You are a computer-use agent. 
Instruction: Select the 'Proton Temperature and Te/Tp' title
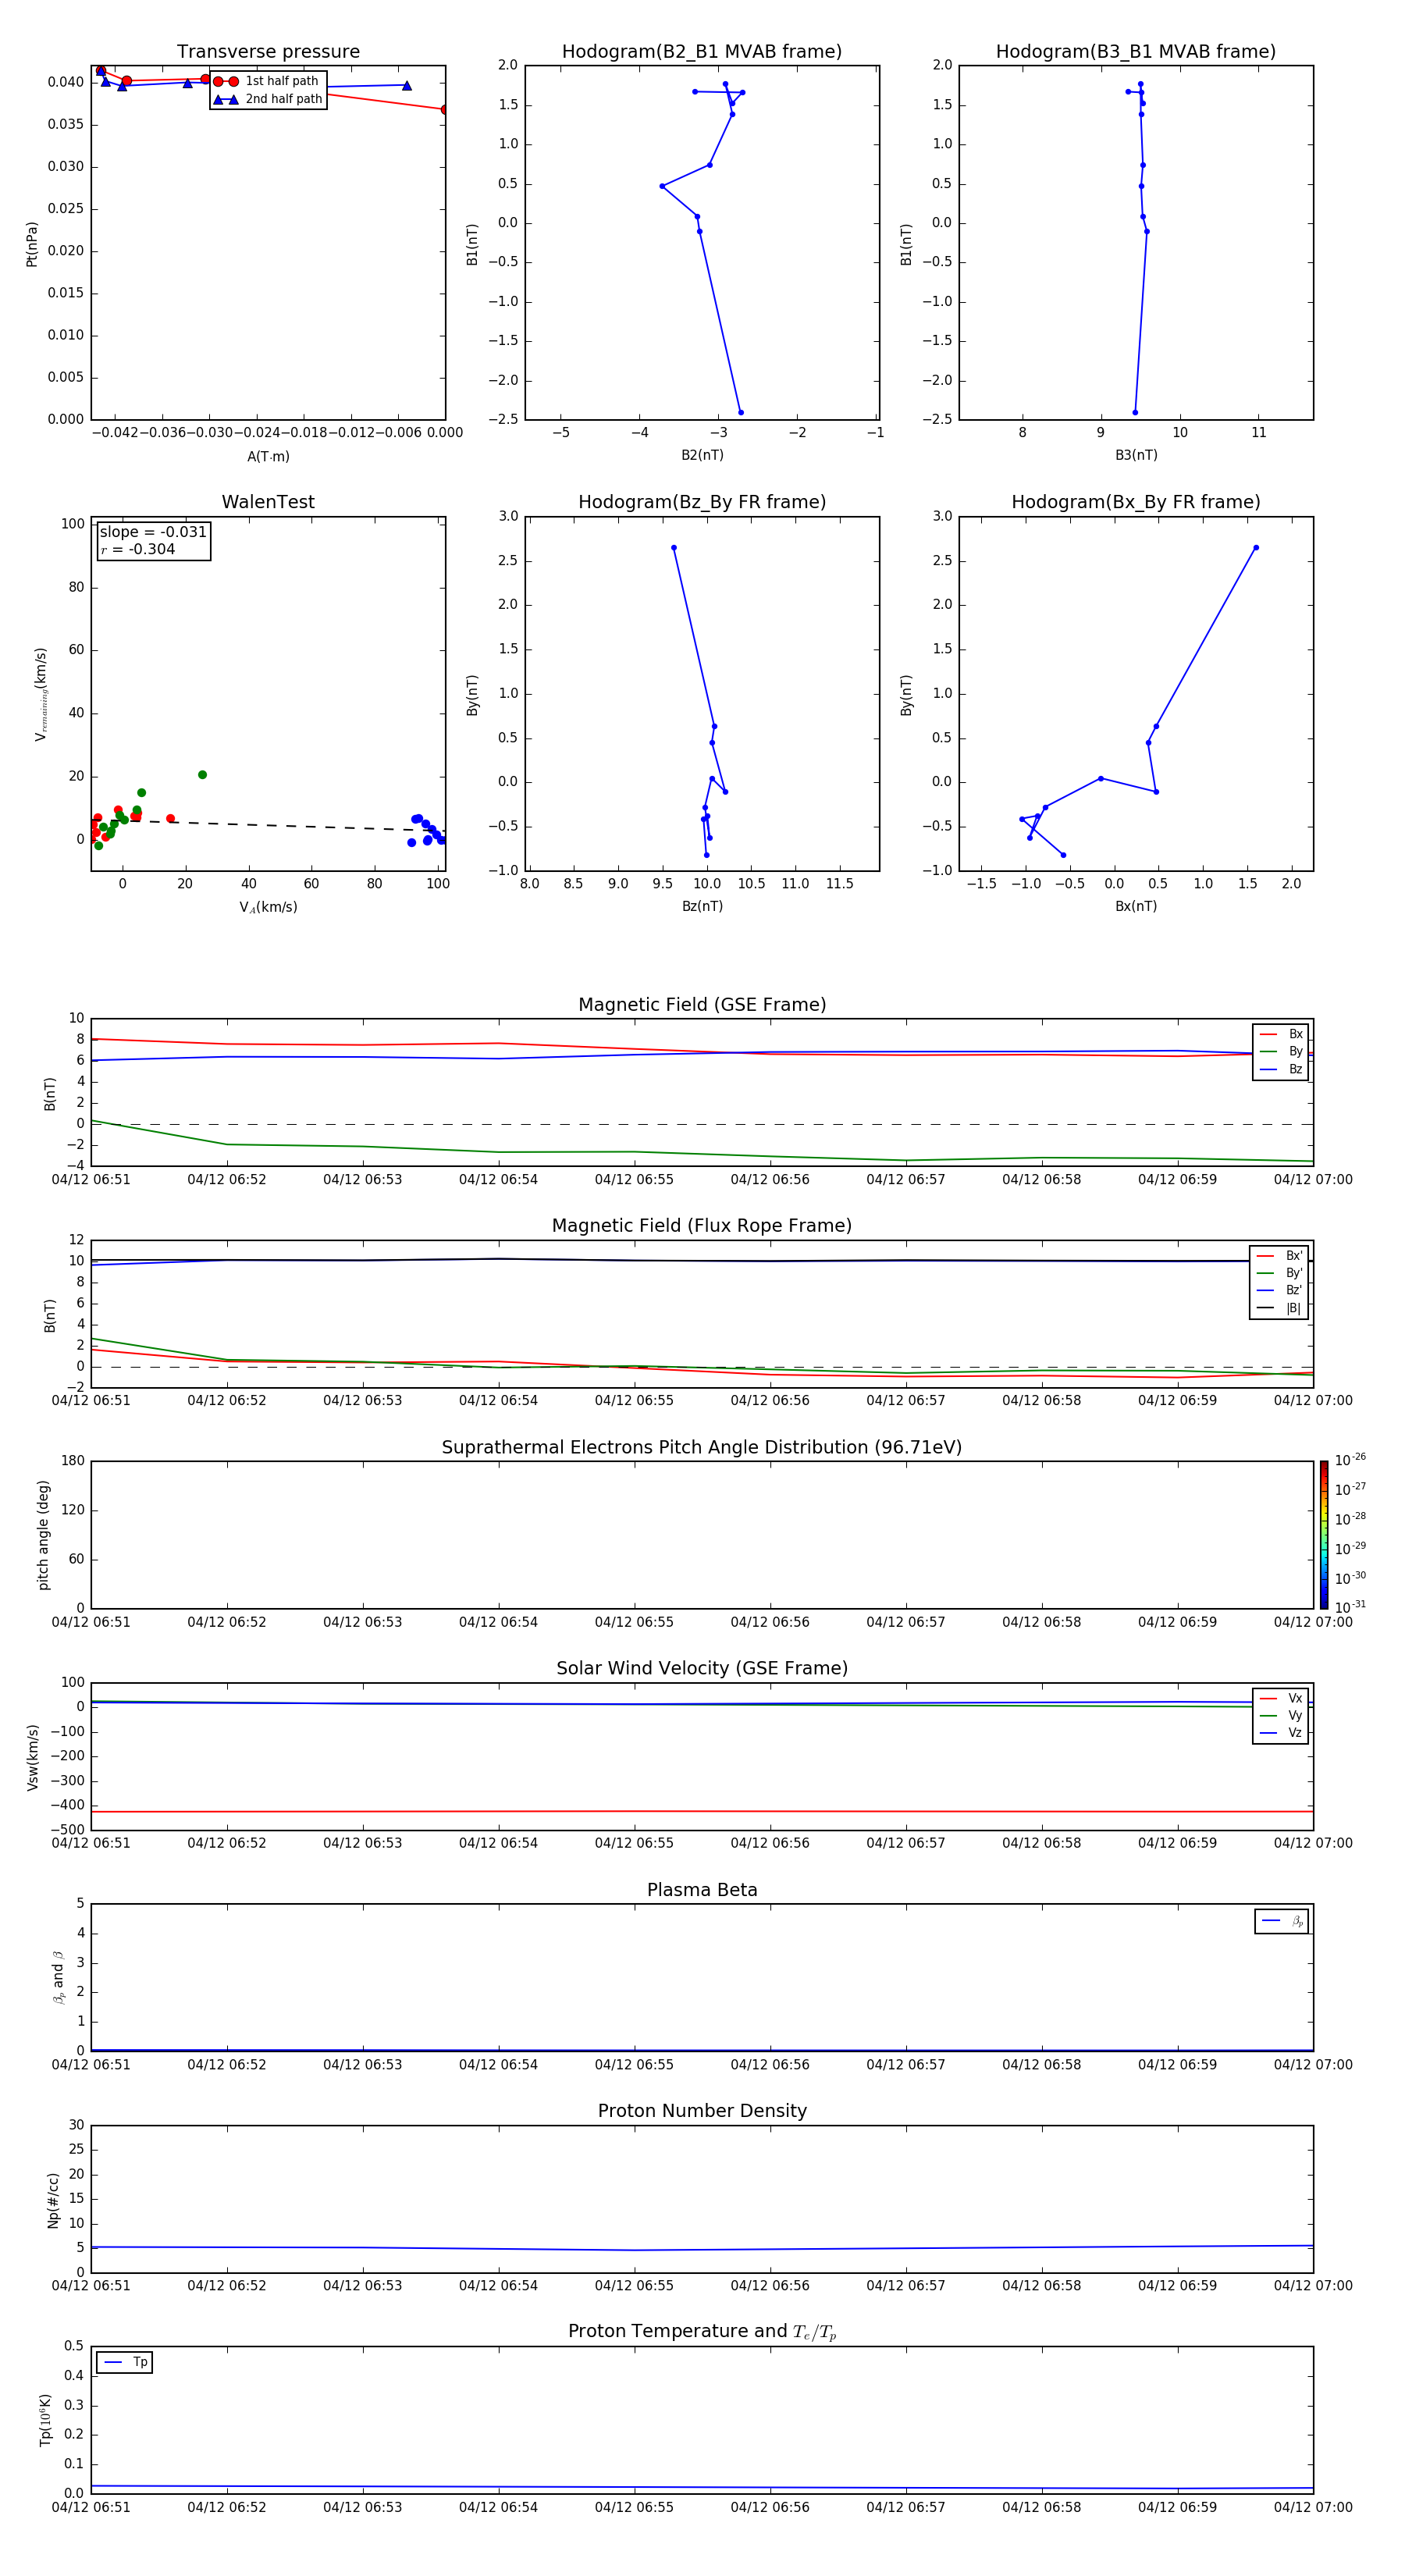click(702, 2332)
